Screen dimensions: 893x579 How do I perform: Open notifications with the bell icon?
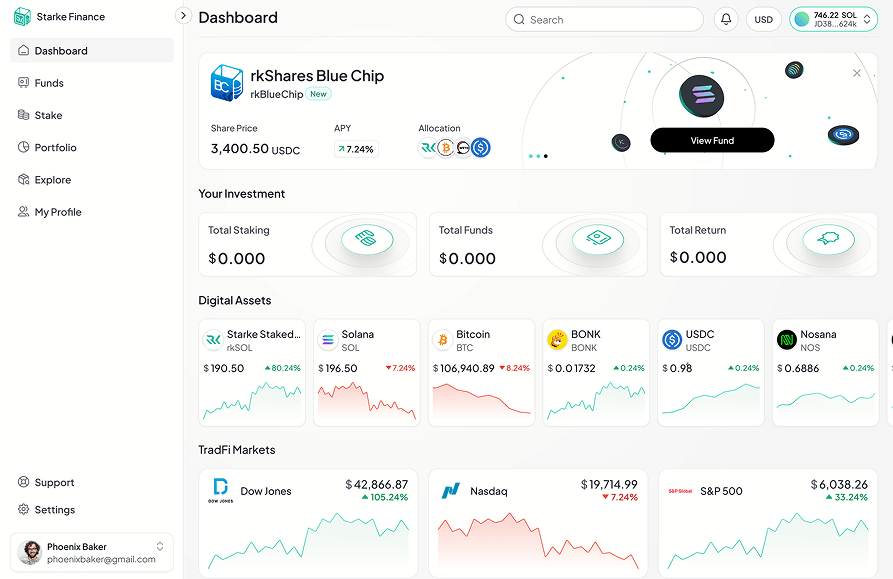726,19
